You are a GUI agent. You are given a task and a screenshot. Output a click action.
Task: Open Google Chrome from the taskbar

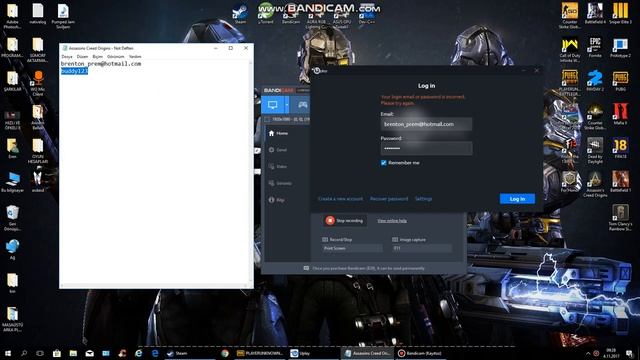pos(225,353)
